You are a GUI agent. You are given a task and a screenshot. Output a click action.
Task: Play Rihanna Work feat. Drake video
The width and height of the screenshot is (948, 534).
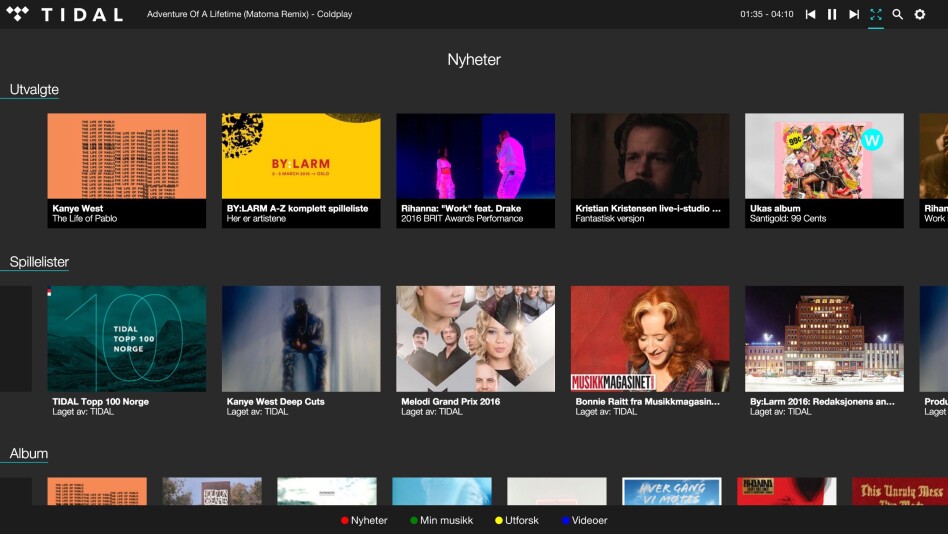click(475, 170)
